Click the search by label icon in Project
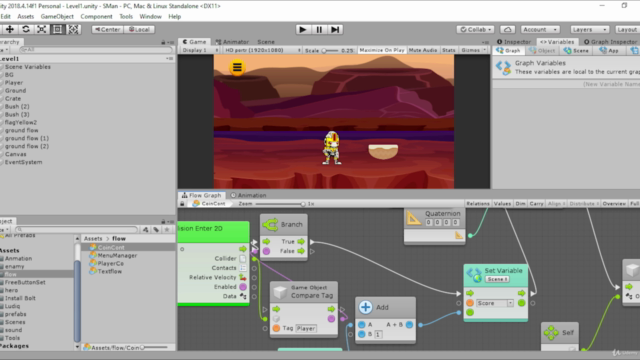640x360 pixels. coord(156,229)
